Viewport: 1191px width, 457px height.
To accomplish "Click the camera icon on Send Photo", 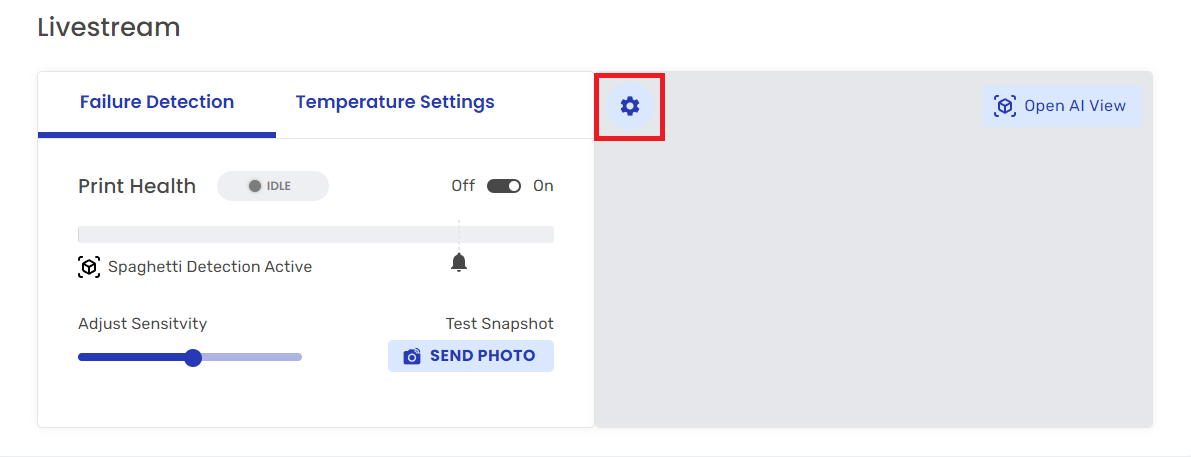I will point(412,356).
